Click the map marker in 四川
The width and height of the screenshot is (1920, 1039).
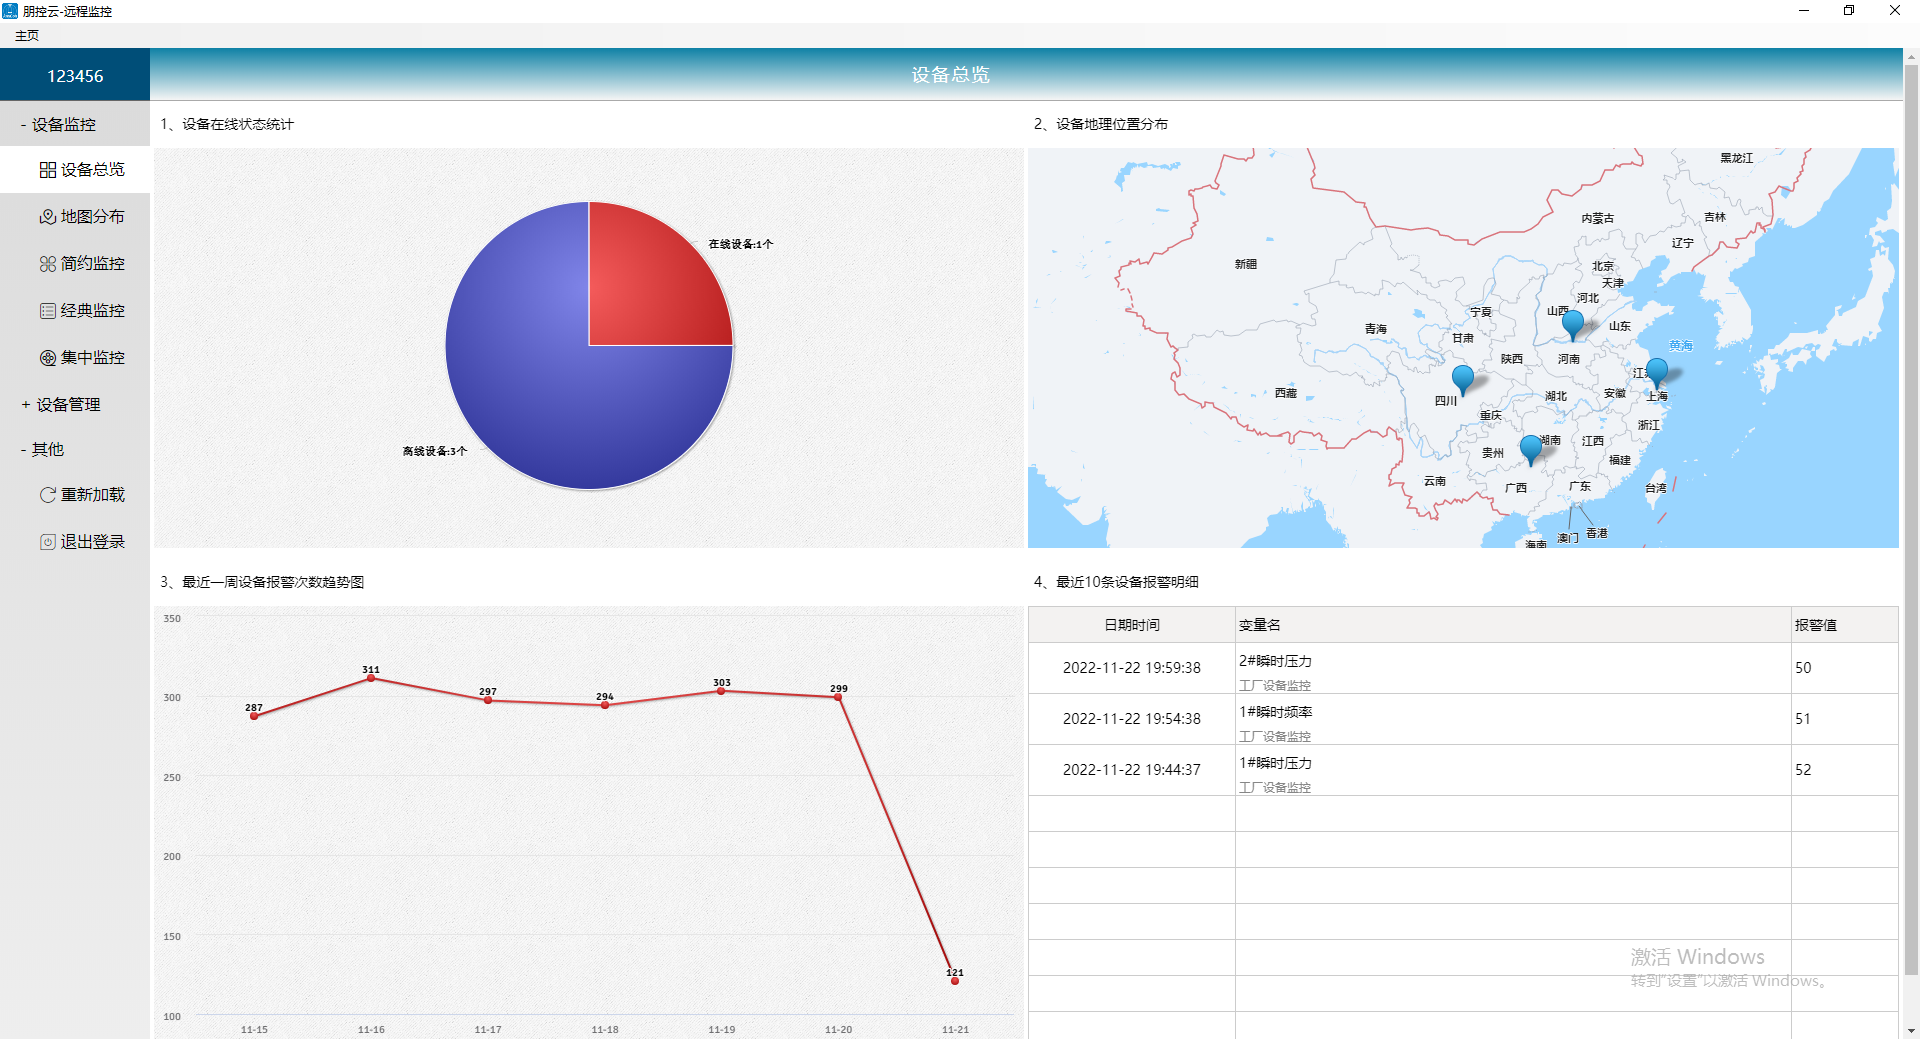(1462, 379)
